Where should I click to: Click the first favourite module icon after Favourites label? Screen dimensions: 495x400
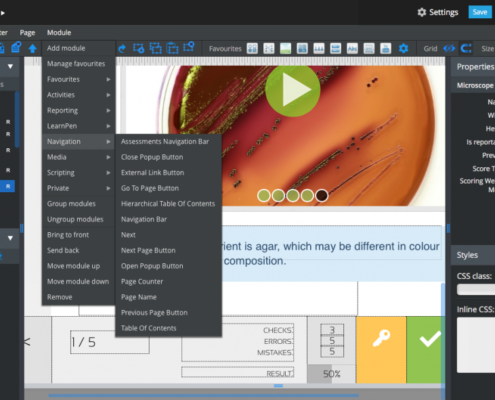[x=252, y=49]
